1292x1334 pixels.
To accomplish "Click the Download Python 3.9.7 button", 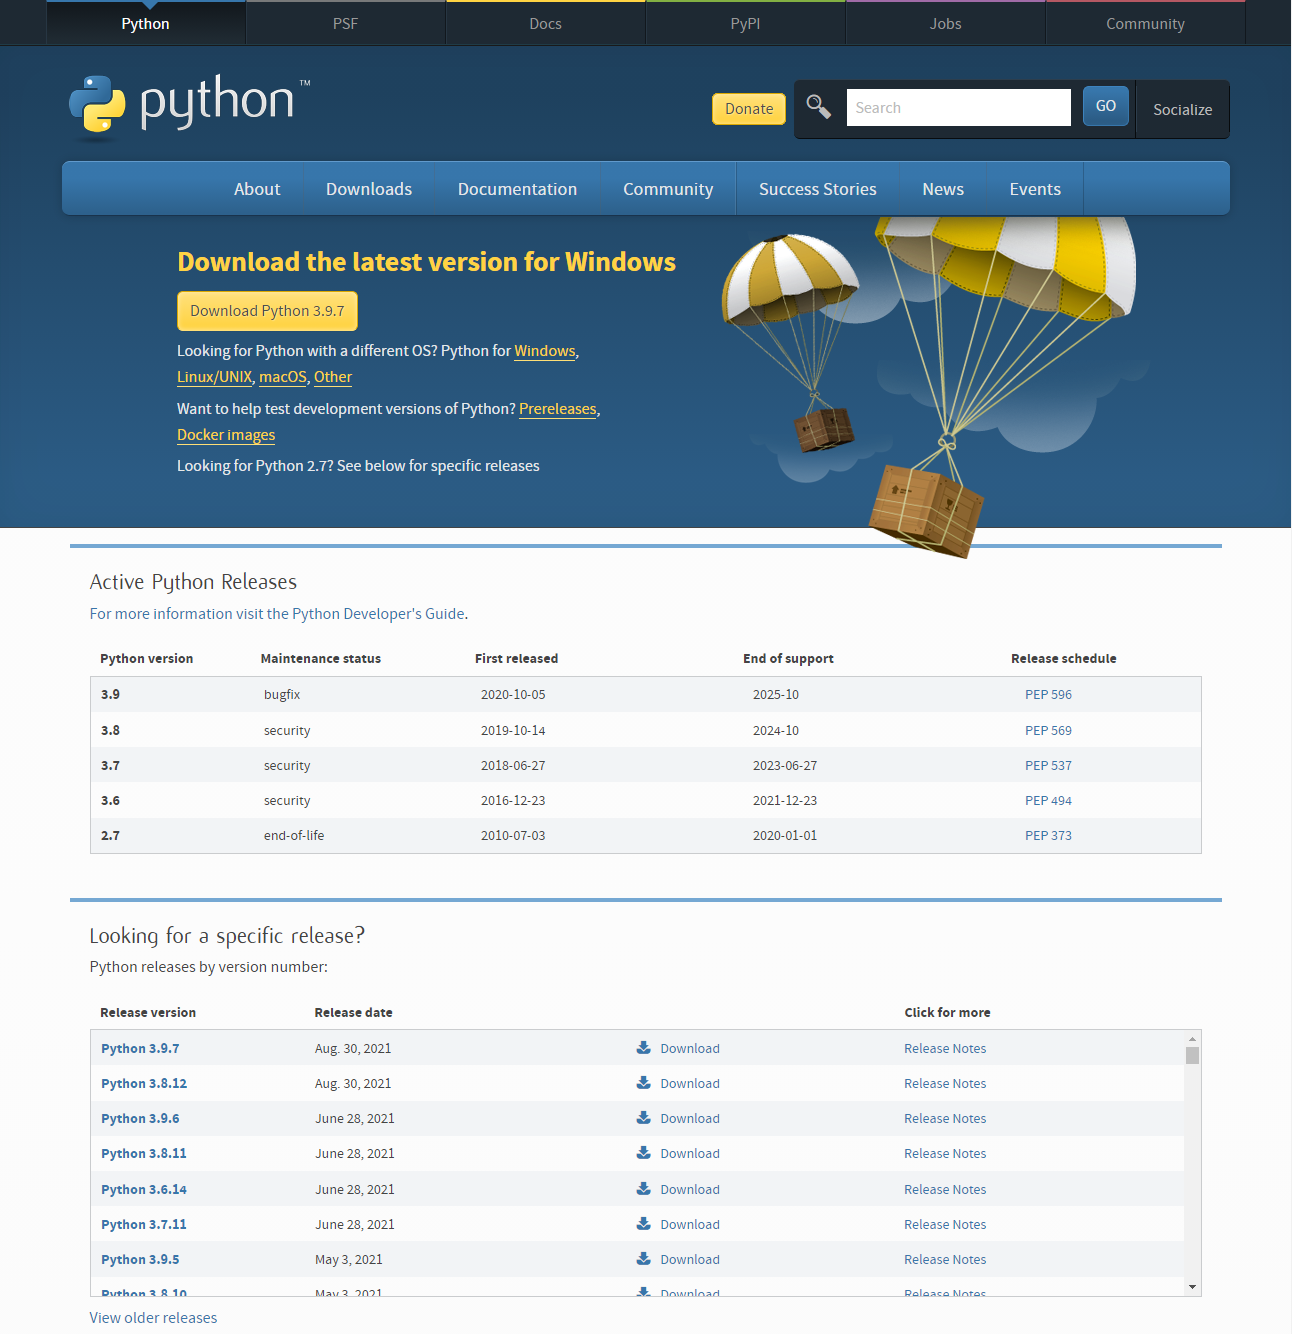I will tap(267, 311).
